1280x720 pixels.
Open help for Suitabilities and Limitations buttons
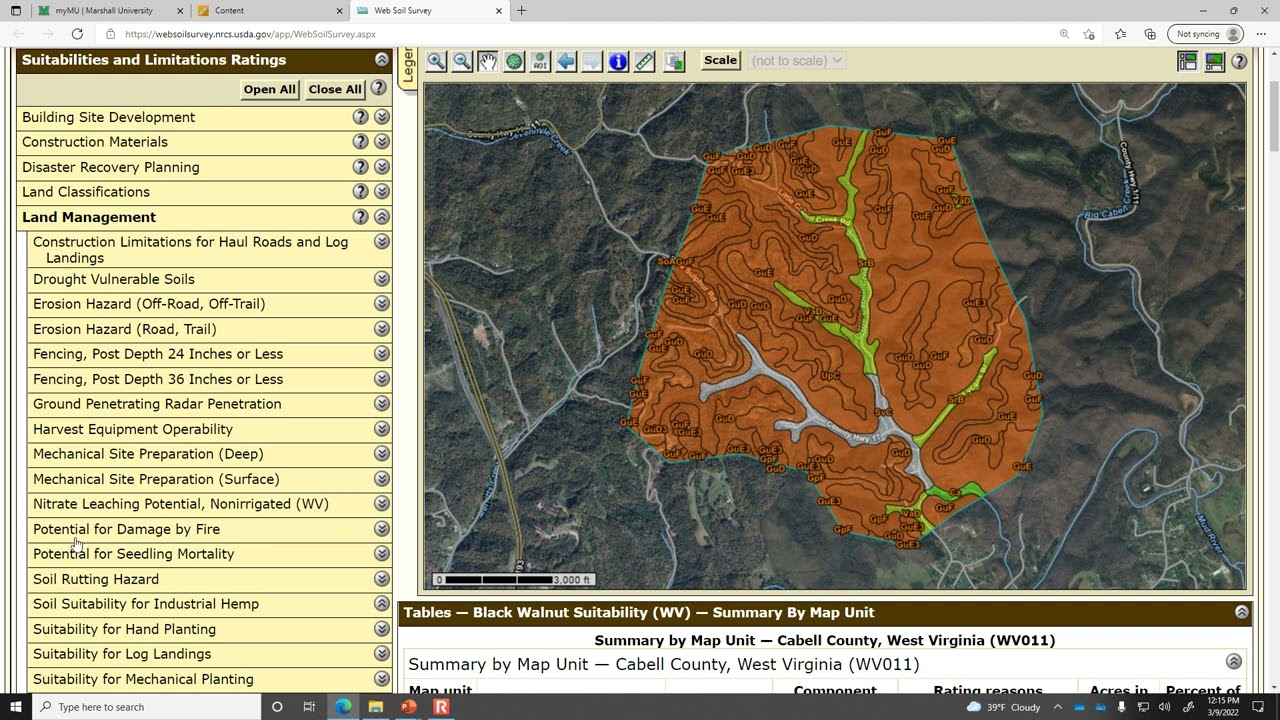(x=378, y=88)
